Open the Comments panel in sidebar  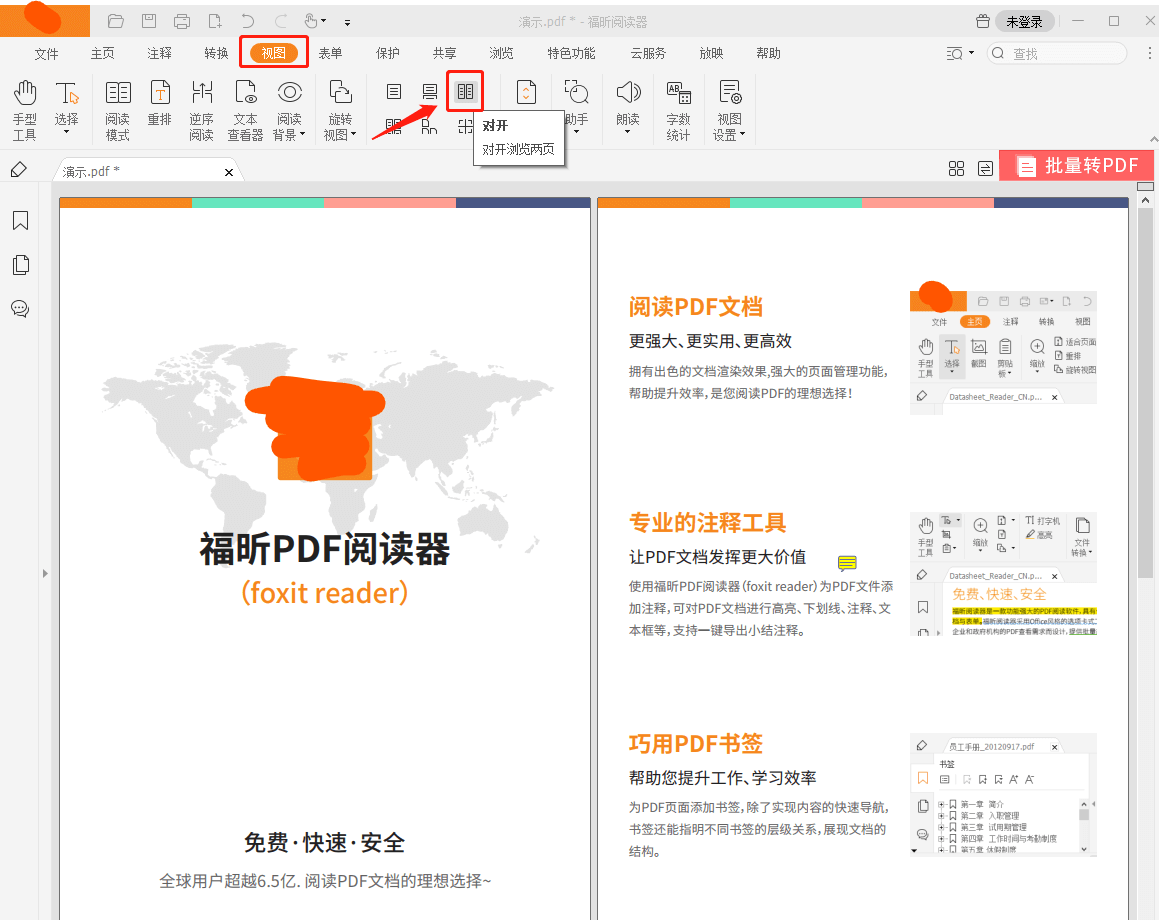coord(21,309)
